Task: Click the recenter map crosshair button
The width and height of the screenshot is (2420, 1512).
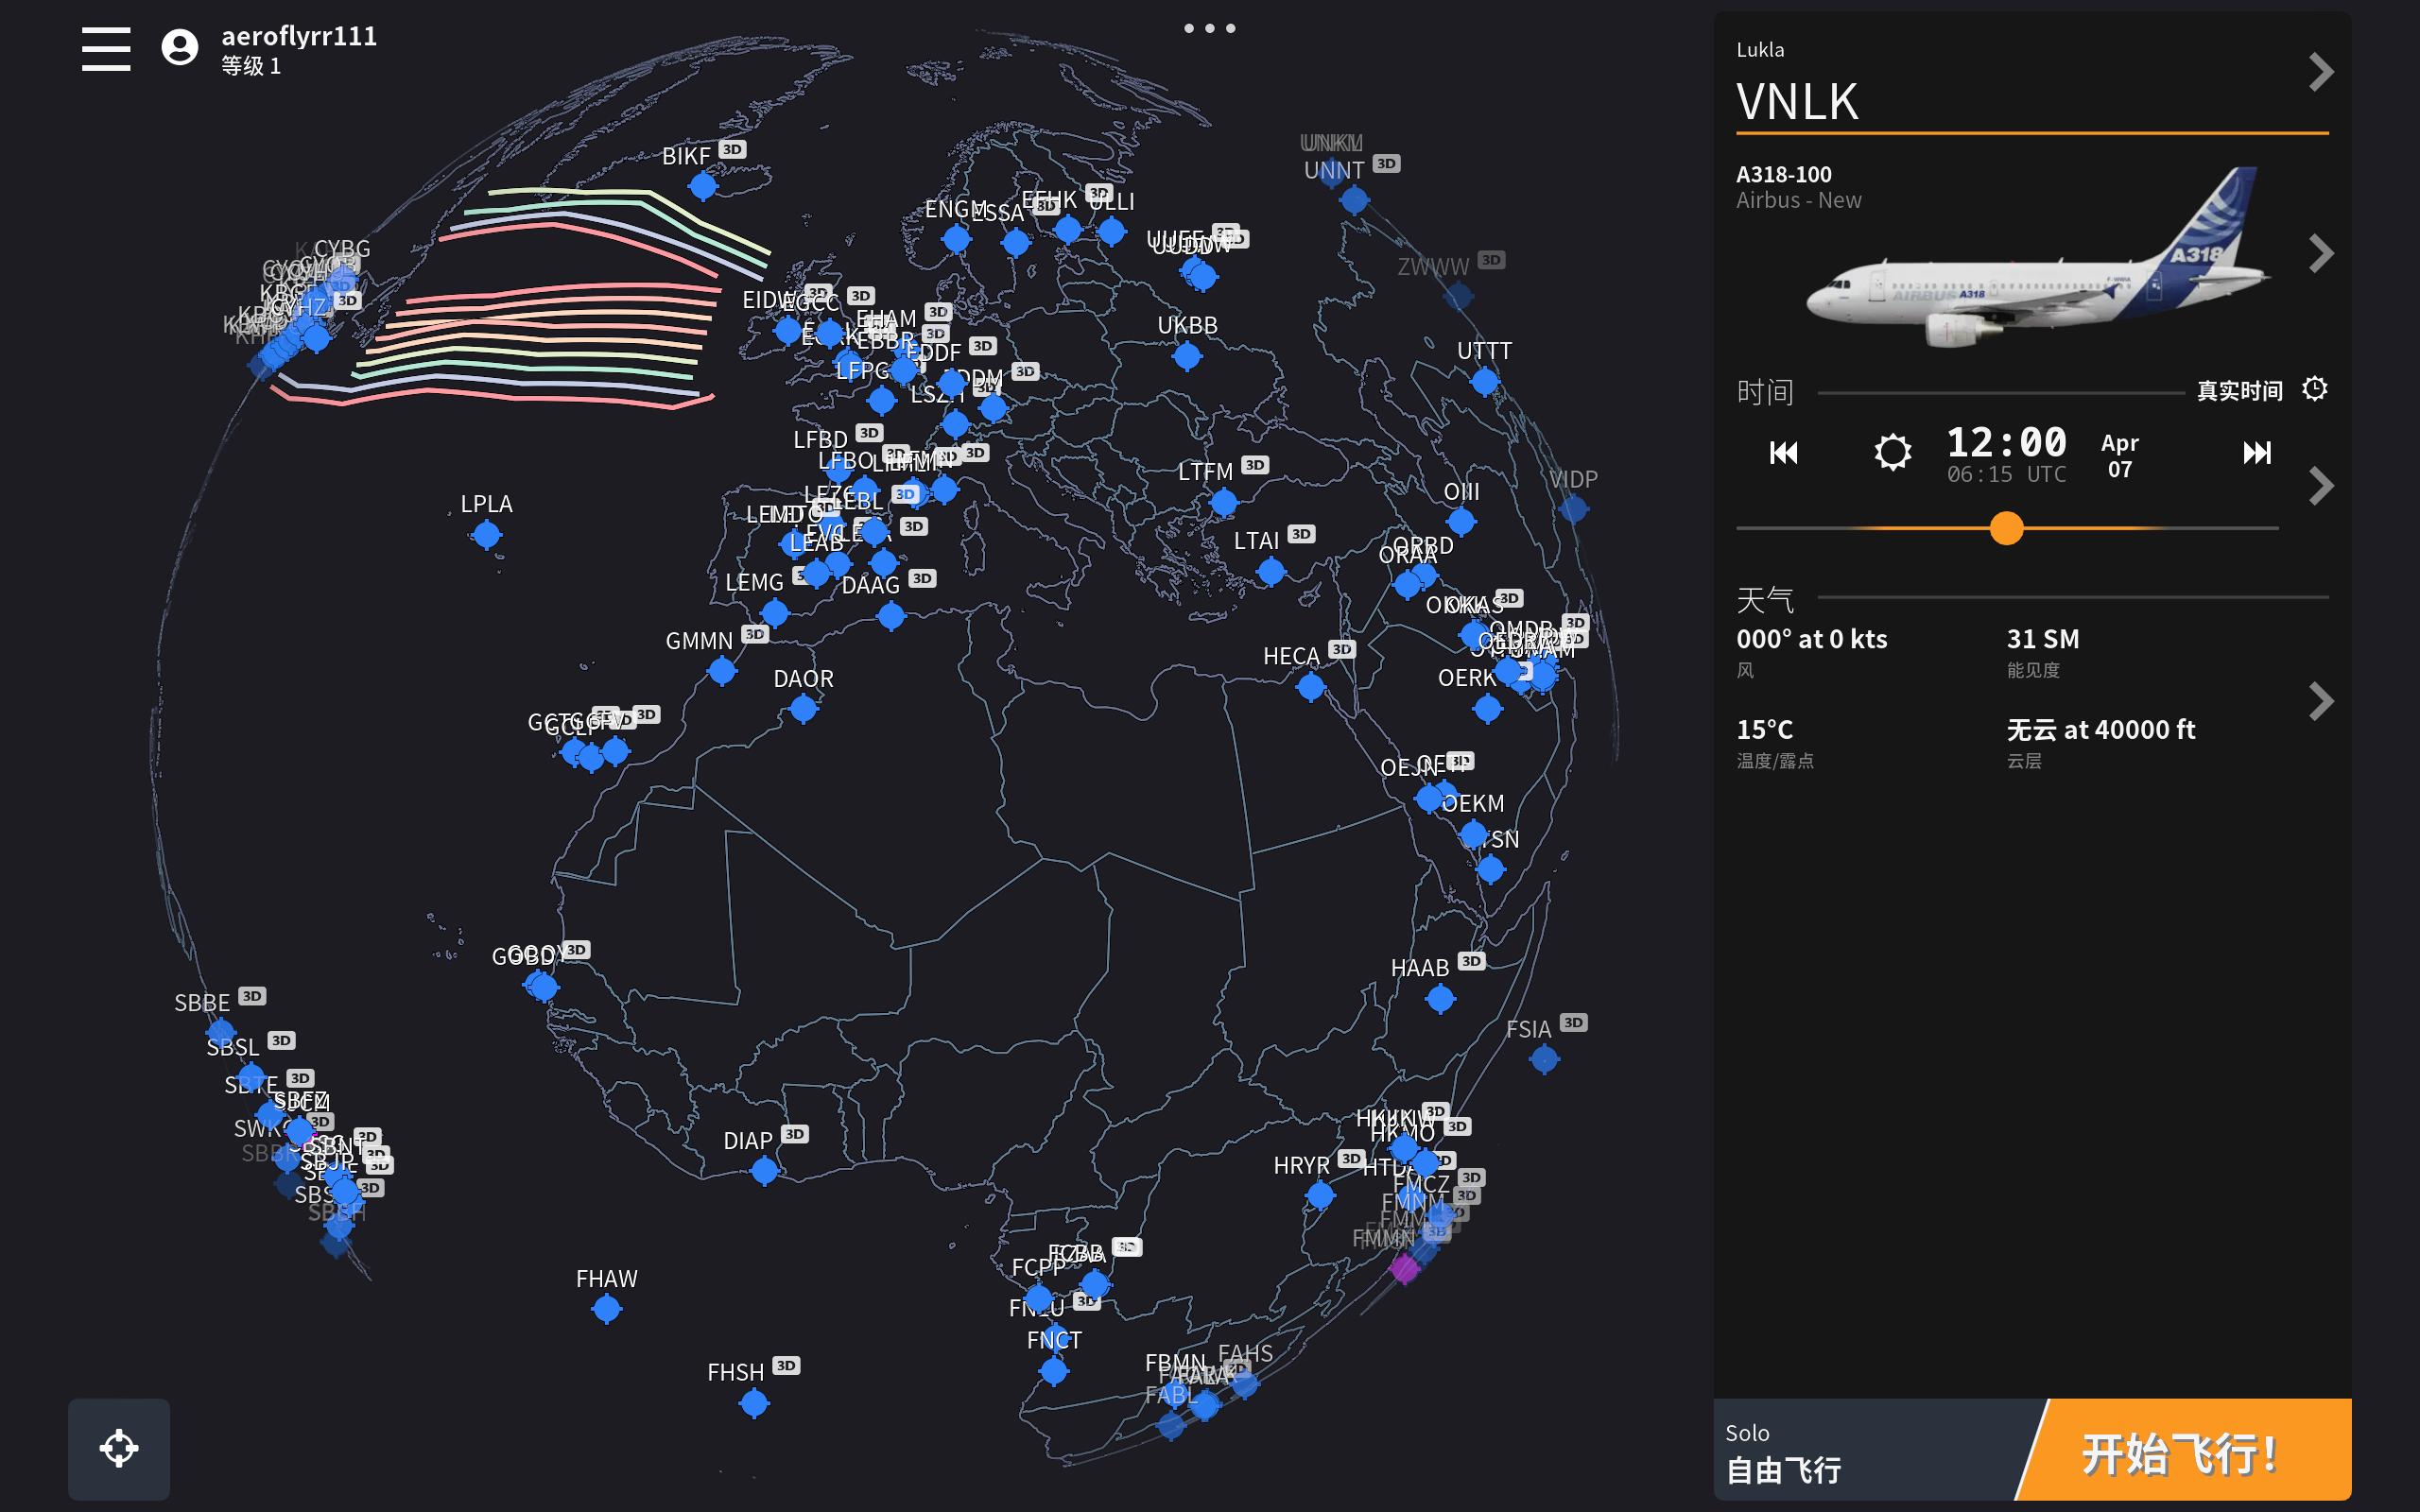Action: [119, 1447]
